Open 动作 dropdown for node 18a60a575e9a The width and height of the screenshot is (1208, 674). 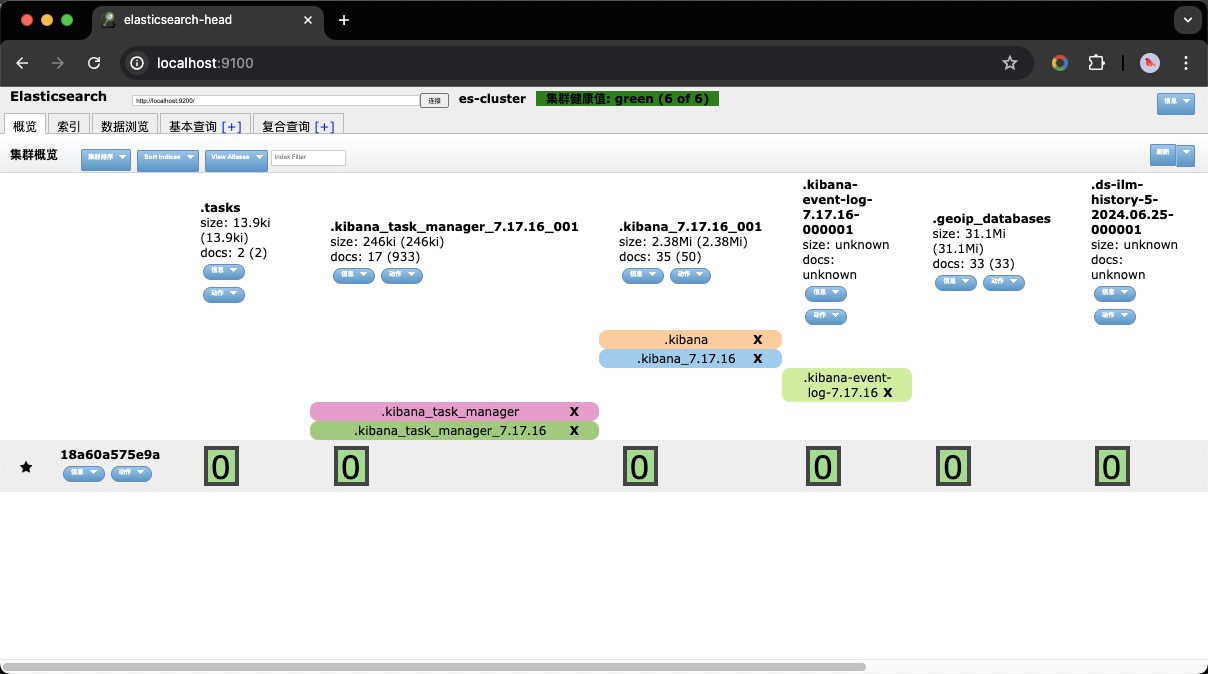pos(131,473)
